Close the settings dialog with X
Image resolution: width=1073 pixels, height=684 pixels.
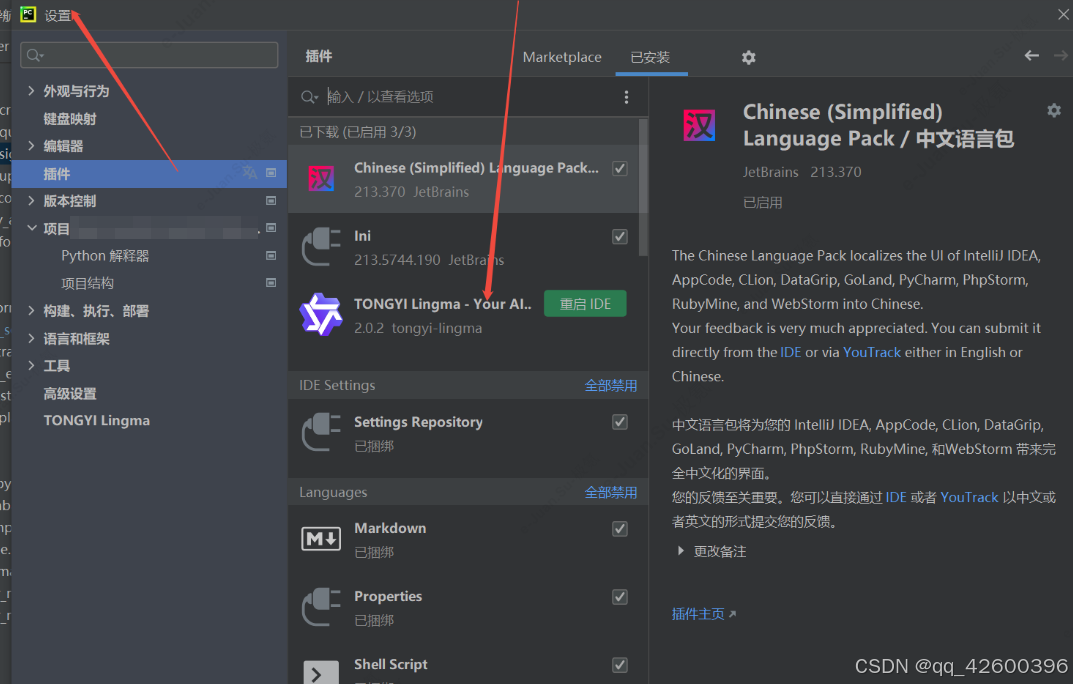point(1063,14)
